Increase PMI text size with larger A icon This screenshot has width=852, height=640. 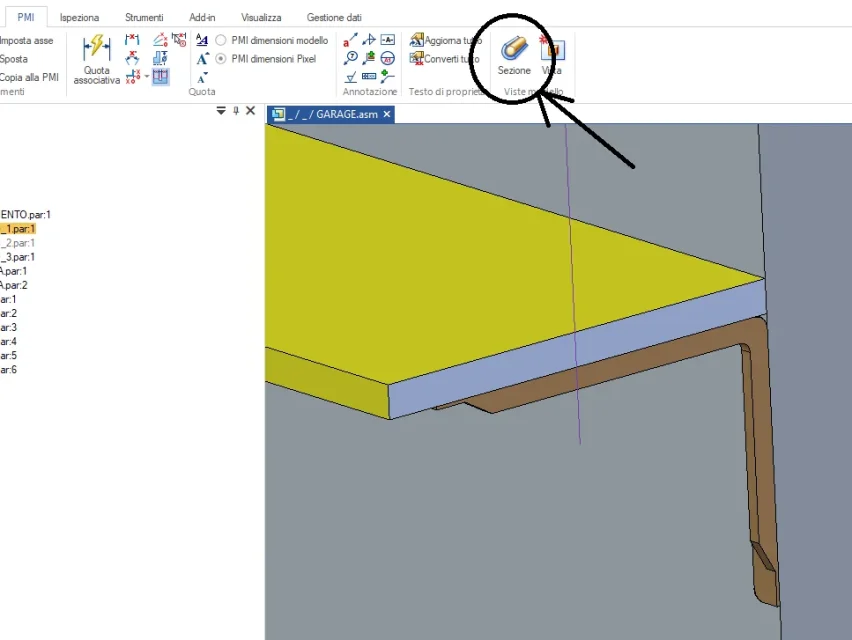tap(202, 59)
